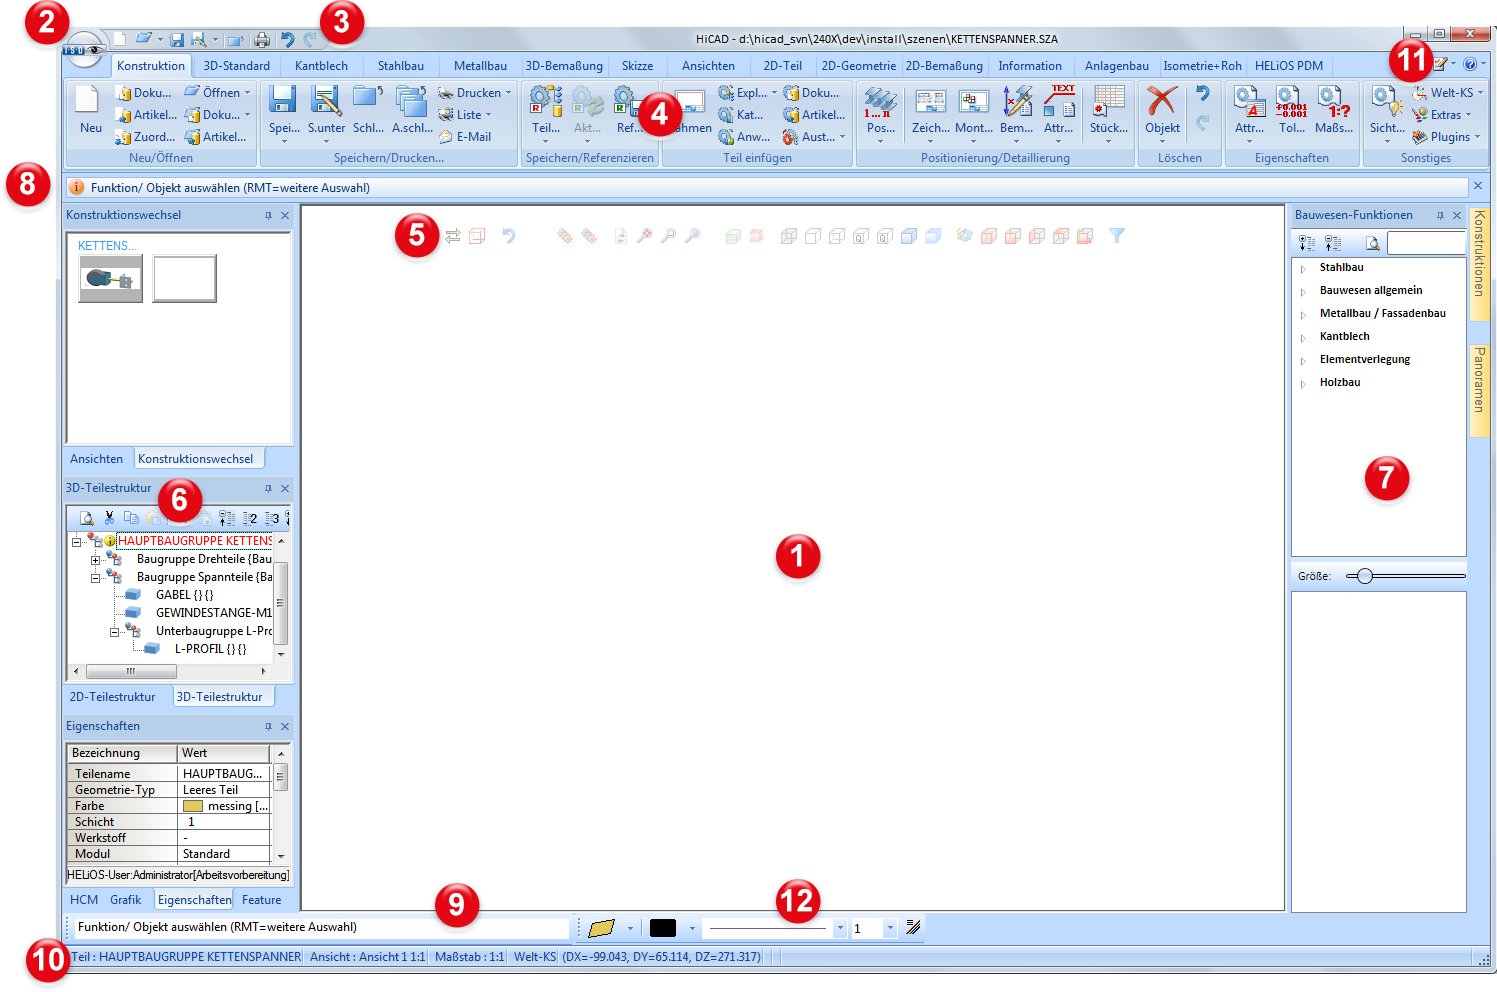Click the printer icon in quick access toolbar
Viewport: 1497px width, 992px height.
click(x=262, y=40)
